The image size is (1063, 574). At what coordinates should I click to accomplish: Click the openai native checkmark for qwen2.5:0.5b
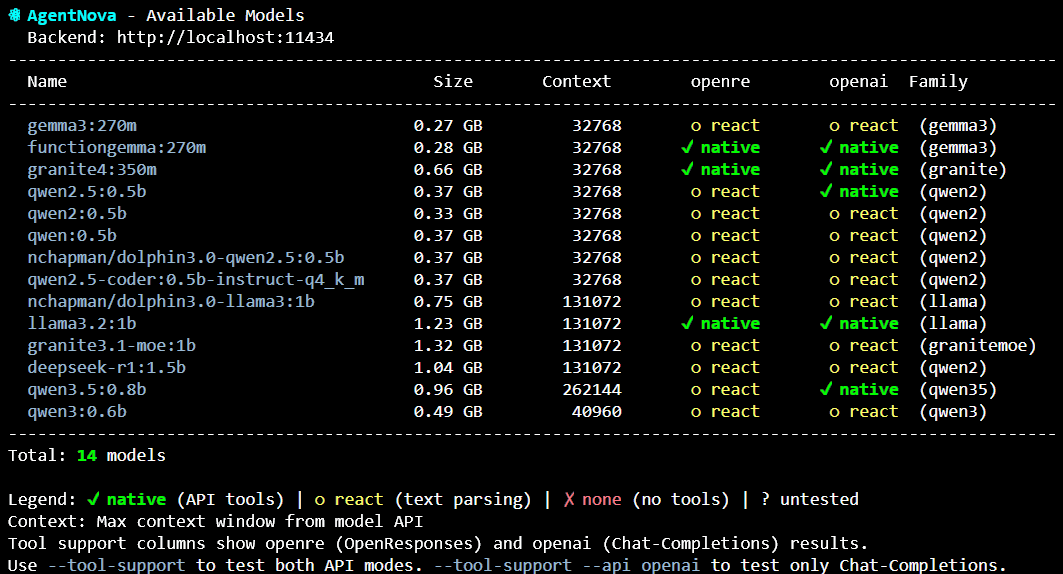(x=826, y=191)
